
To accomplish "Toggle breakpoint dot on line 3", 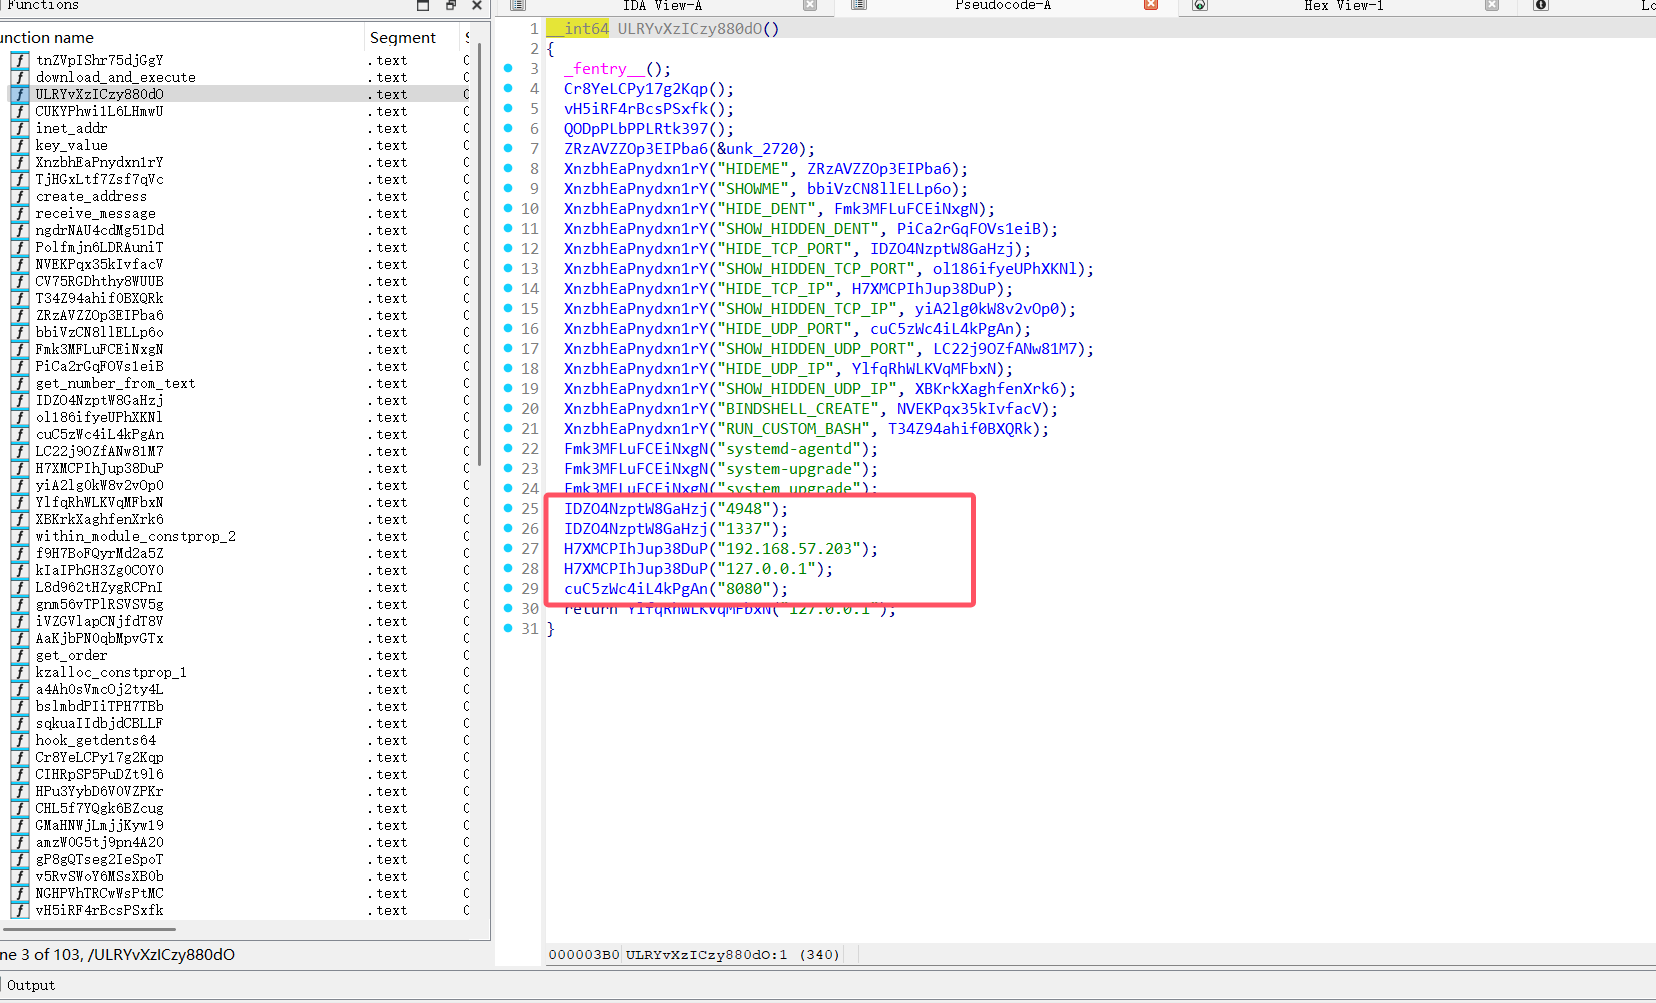I will [x=508, y=68].
